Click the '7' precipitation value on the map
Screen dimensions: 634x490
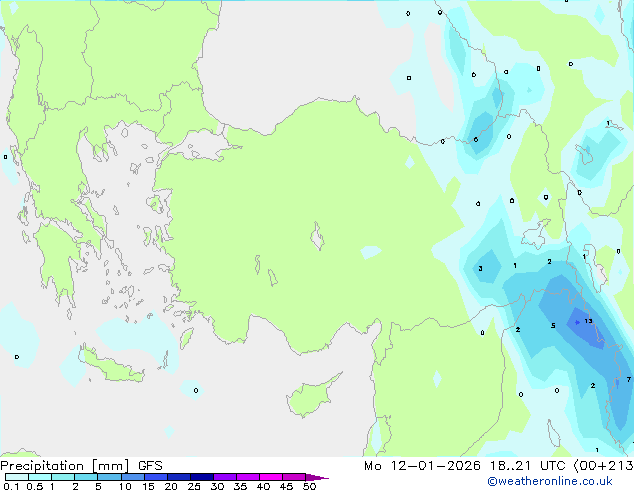pyautogui.click(x=629, y=379)
